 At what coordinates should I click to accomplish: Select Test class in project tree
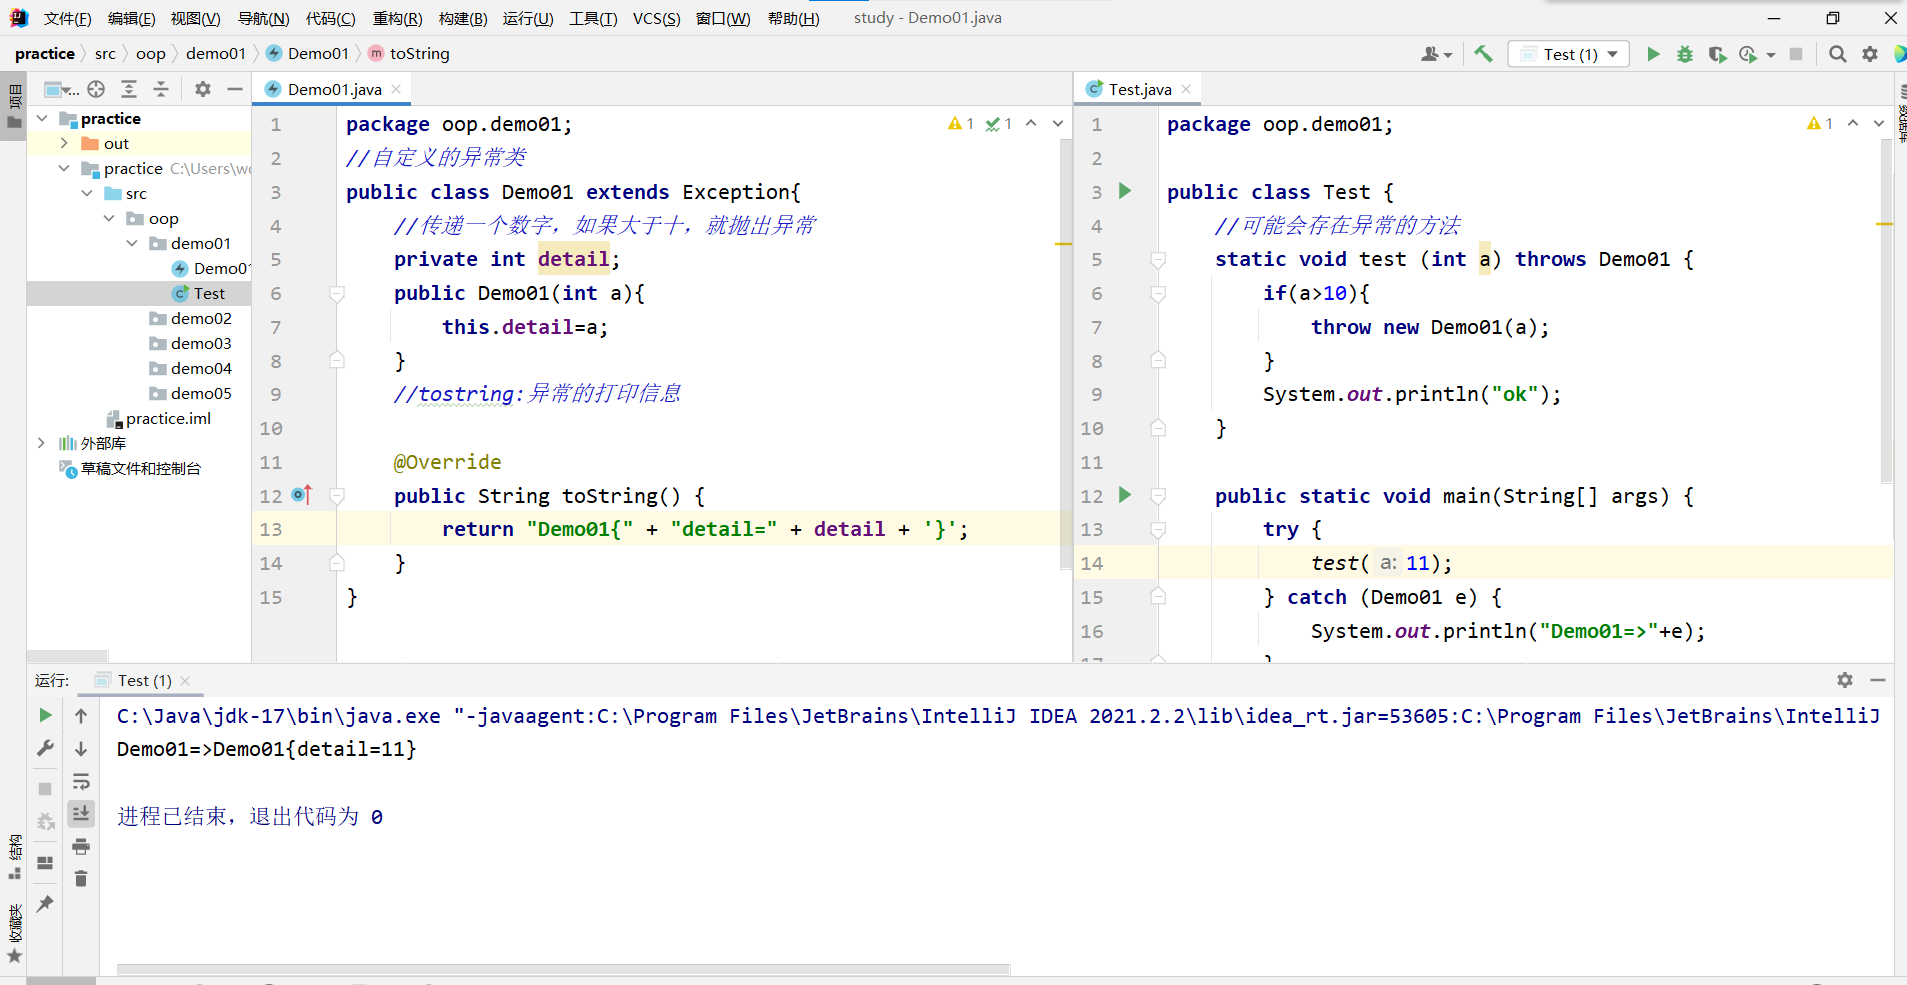209,293
